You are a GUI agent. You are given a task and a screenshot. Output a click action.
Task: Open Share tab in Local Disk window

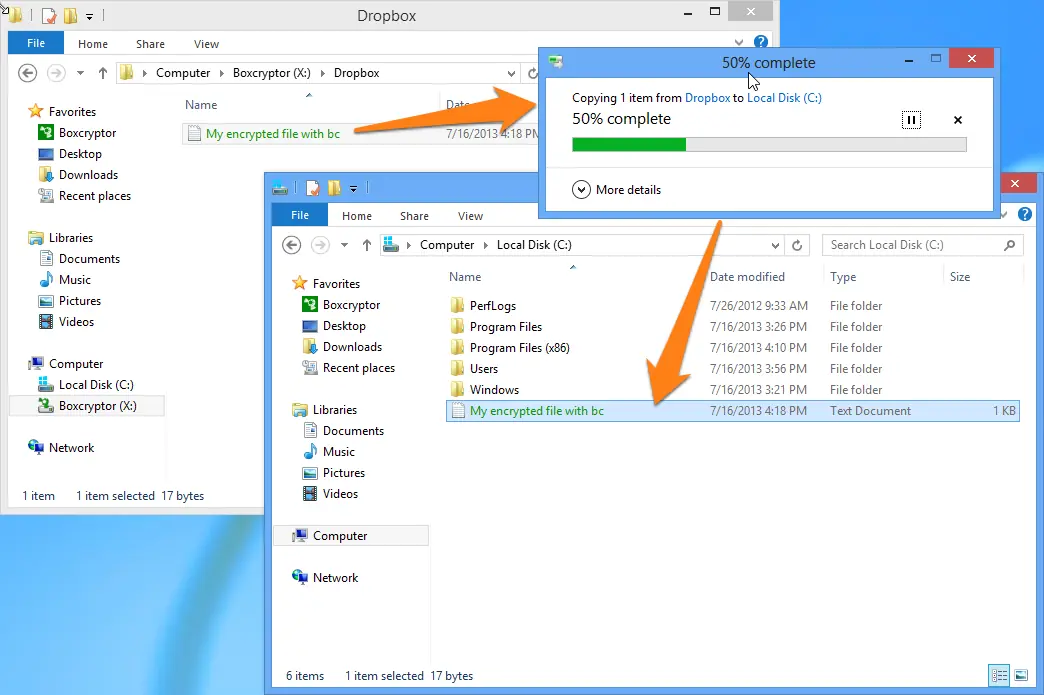click(414, 216)
